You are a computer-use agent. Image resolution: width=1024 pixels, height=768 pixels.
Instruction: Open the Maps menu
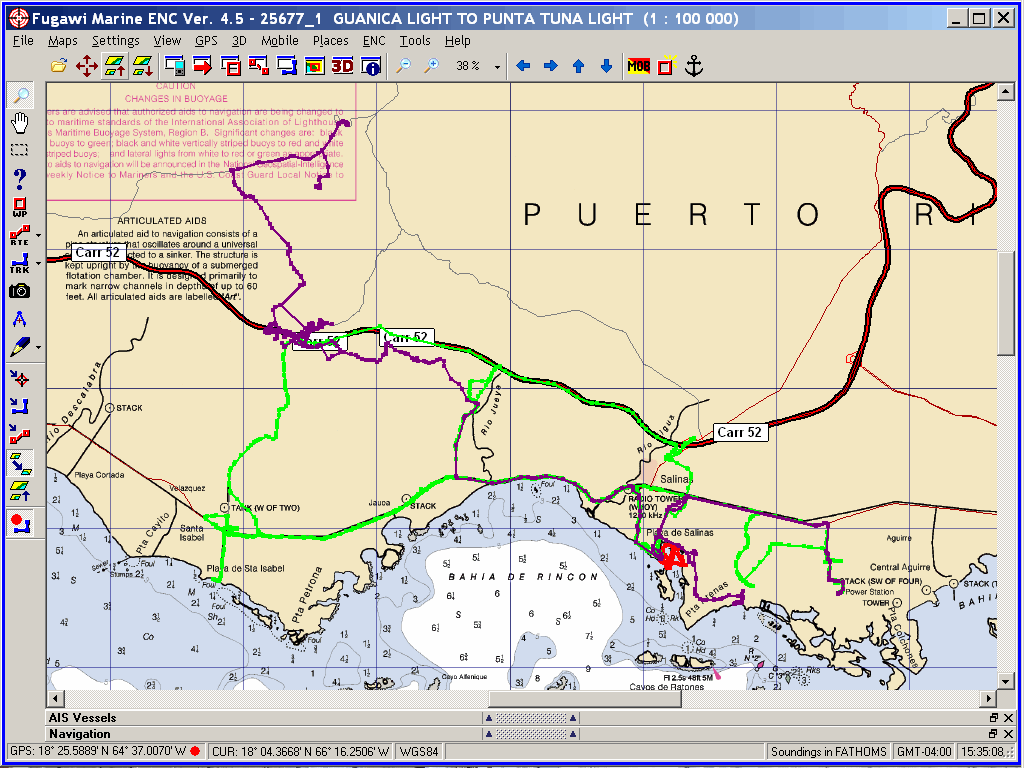click(x=63, y=40)
